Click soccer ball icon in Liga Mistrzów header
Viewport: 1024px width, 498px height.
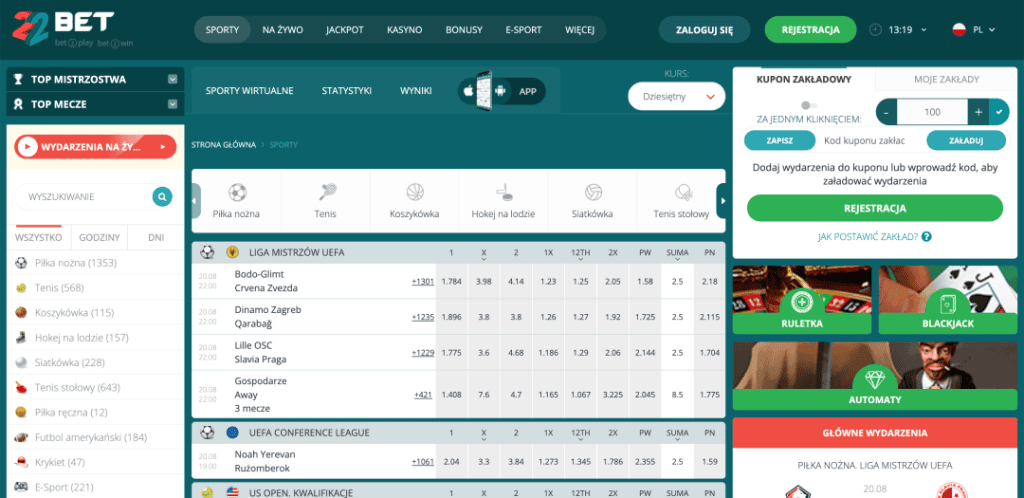click(207, 252)
